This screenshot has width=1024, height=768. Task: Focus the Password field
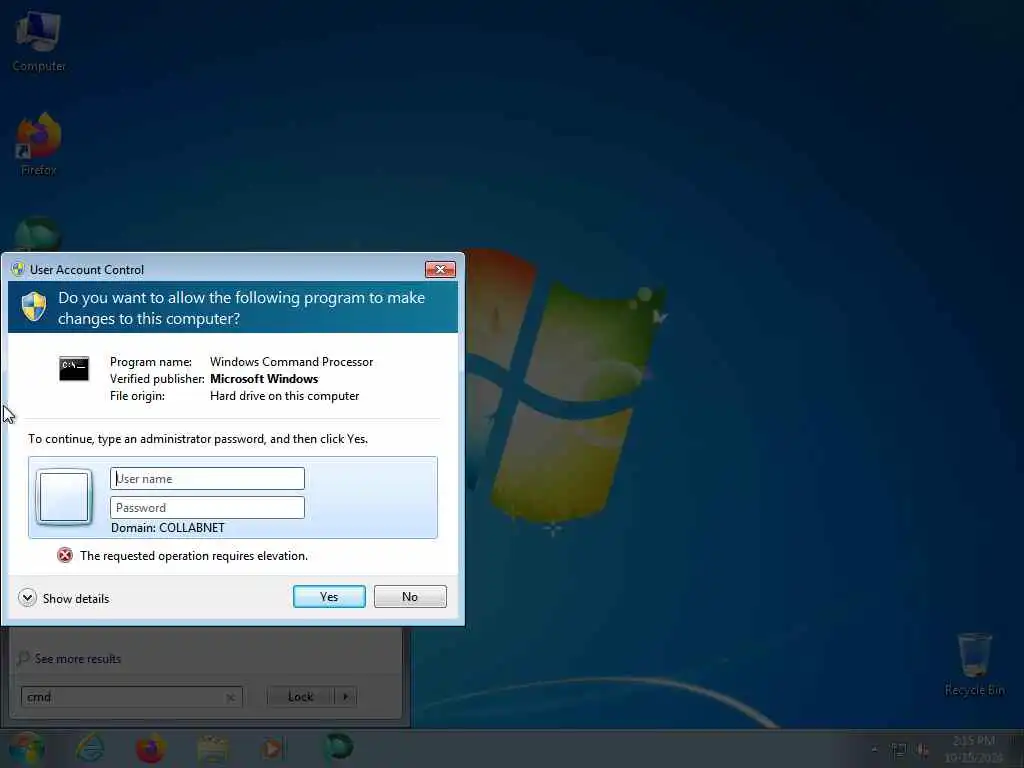click(x=207, y=507)
